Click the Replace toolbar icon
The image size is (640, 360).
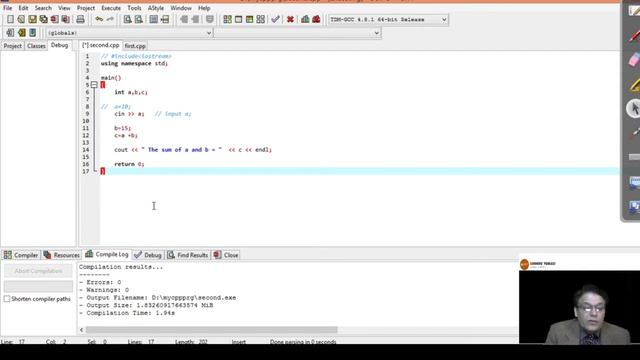click(139, 19)
